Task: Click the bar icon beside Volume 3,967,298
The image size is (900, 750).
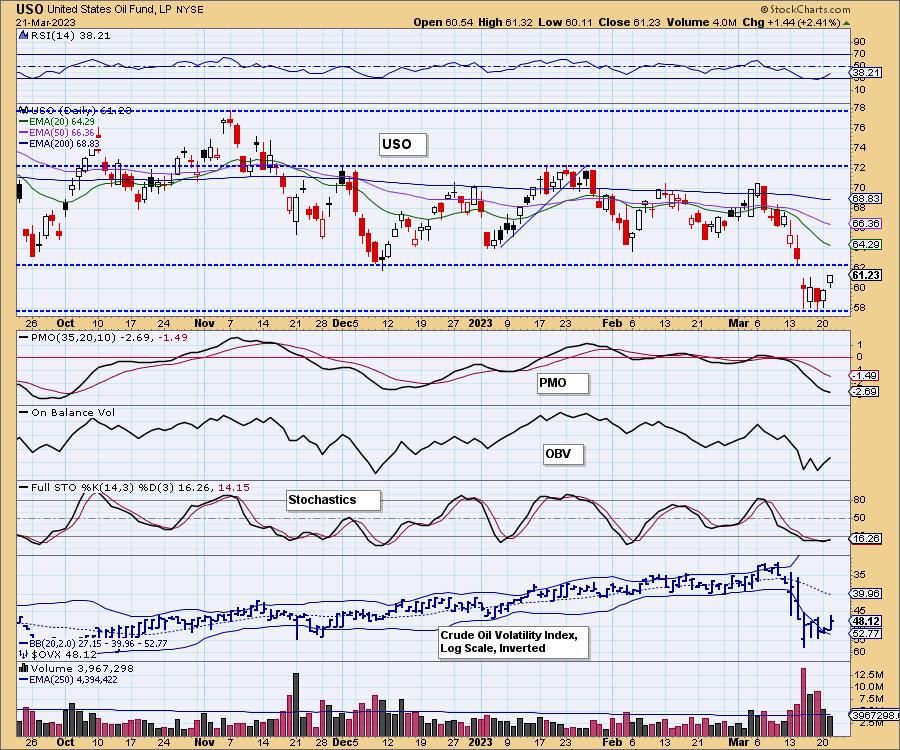Action: [x=24, y=668]
